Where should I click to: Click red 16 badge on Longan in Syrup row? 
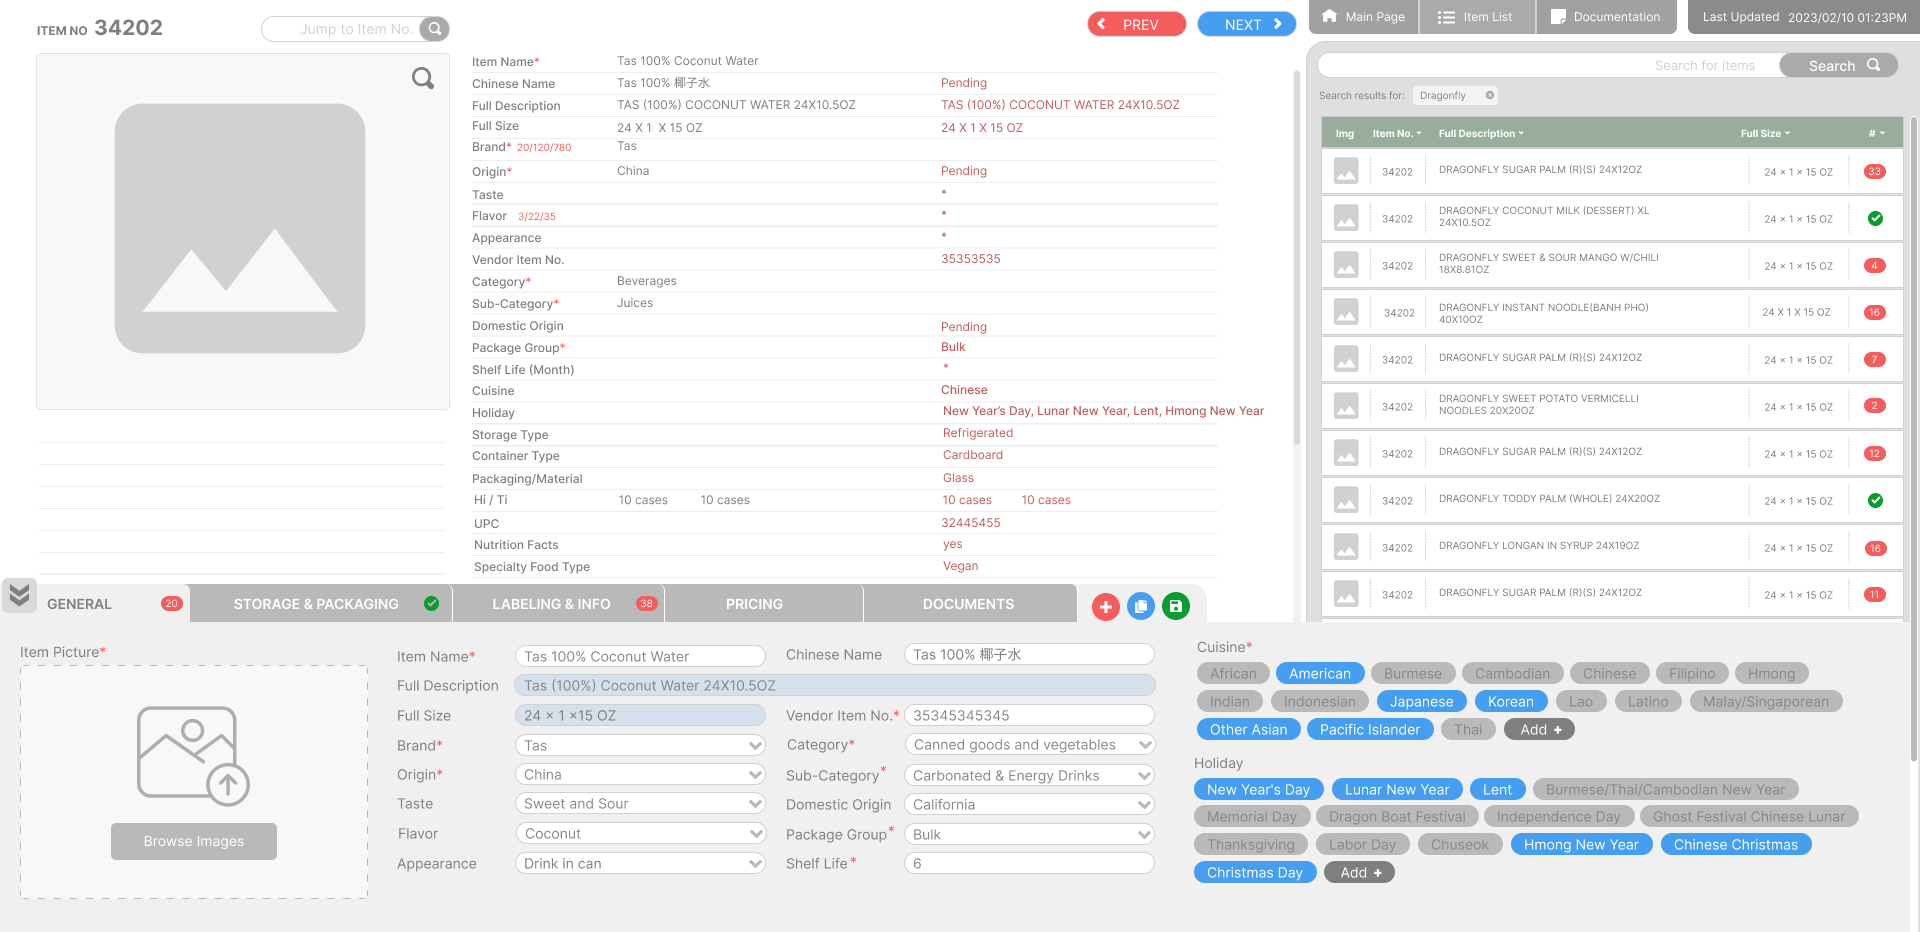coord(1874,548)
